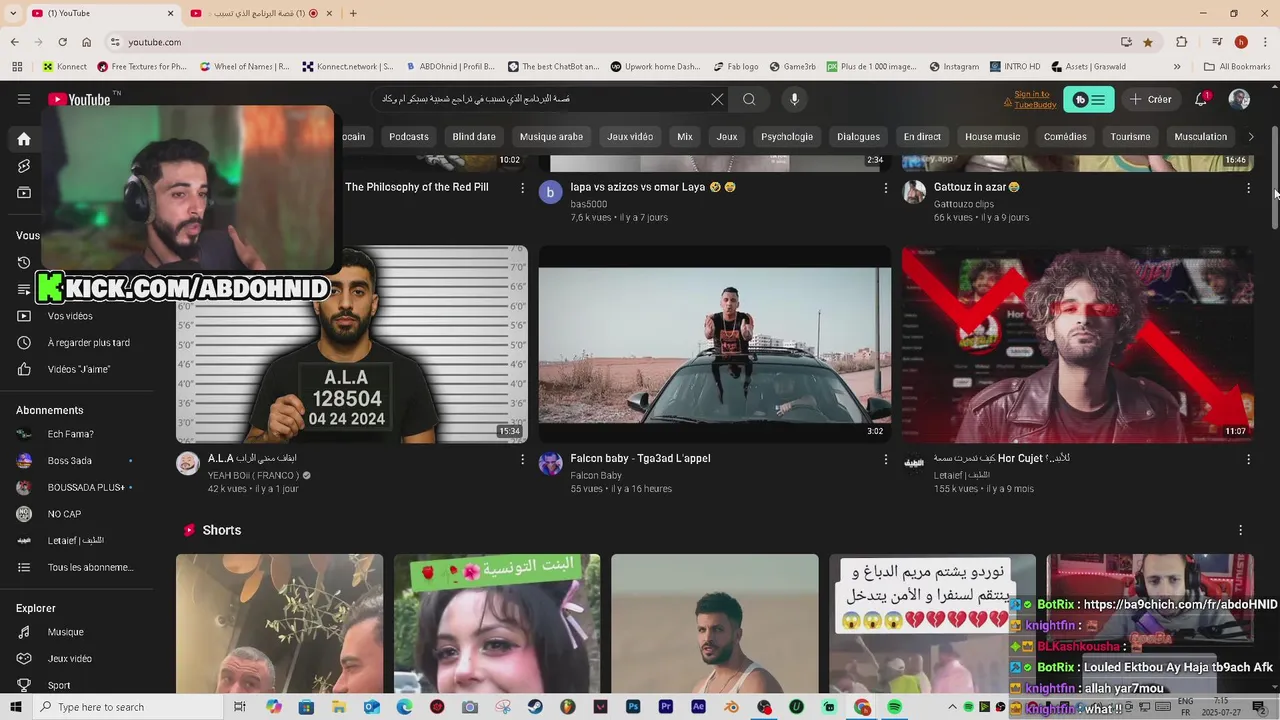Reload the page in Chrome

pos(62,42)
